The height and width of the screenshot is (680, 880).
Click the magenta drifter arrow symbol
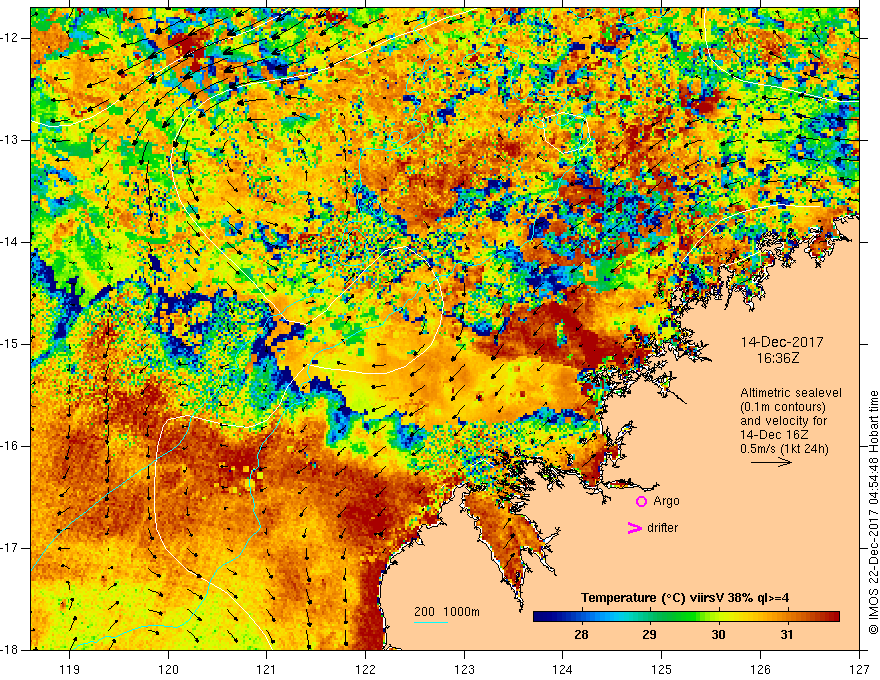[634, 528]
